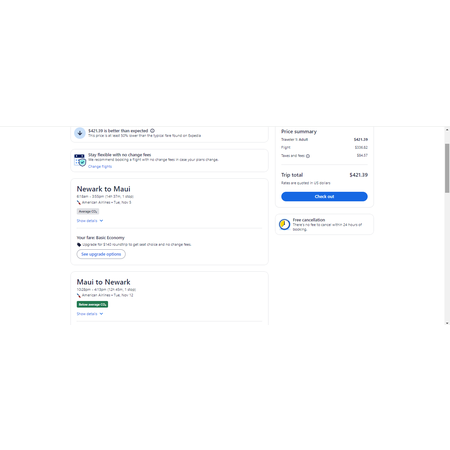The height and width of the screenshot is (450, 450).
Task: Expand Show details for Maui to Newark
Action: 90,314
